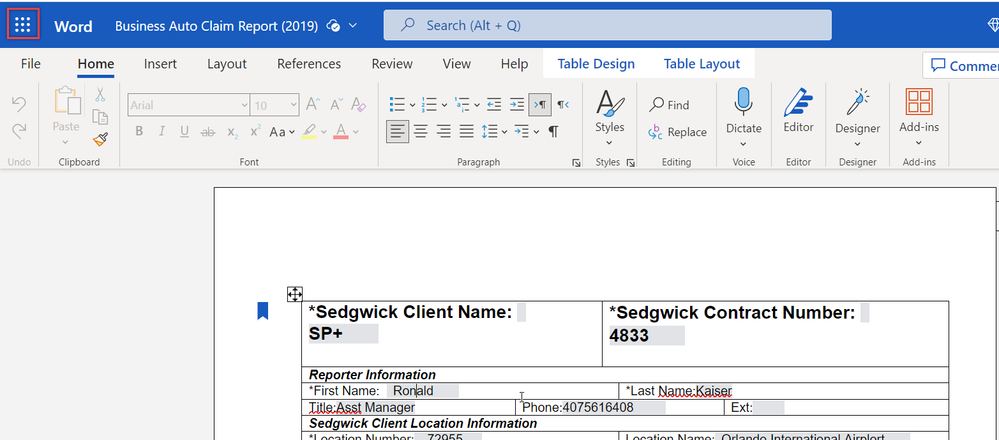Switch to the Table Design tab
Viewport: 999px width, 440px height.
tap(596, 64)
